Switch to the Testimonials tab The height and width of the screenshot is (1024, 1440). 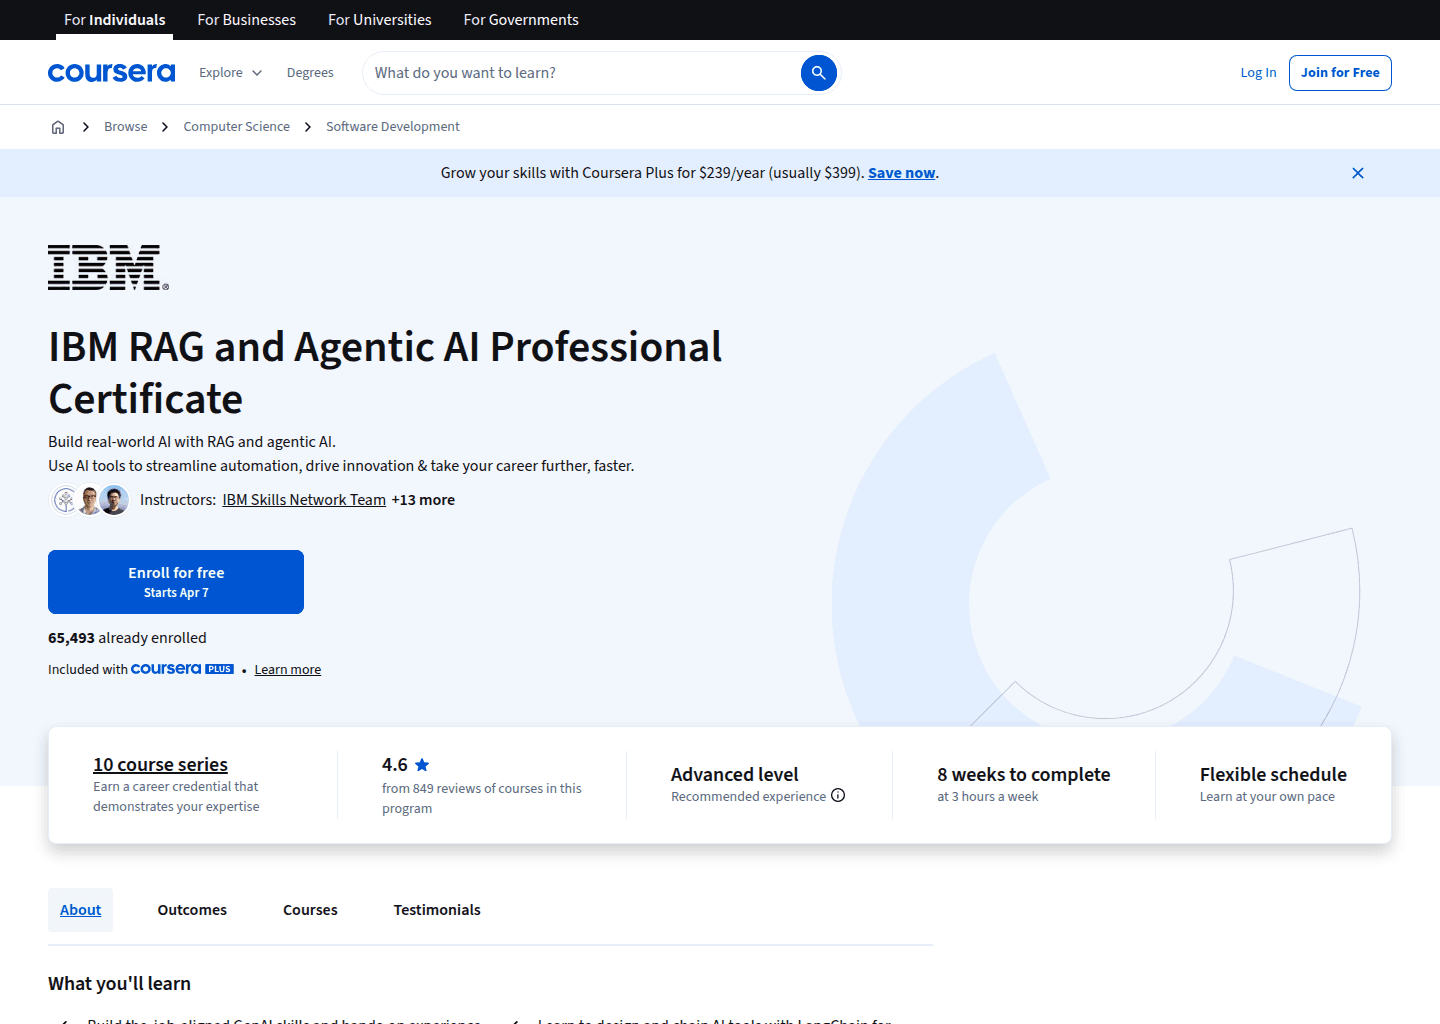(437, 909)
